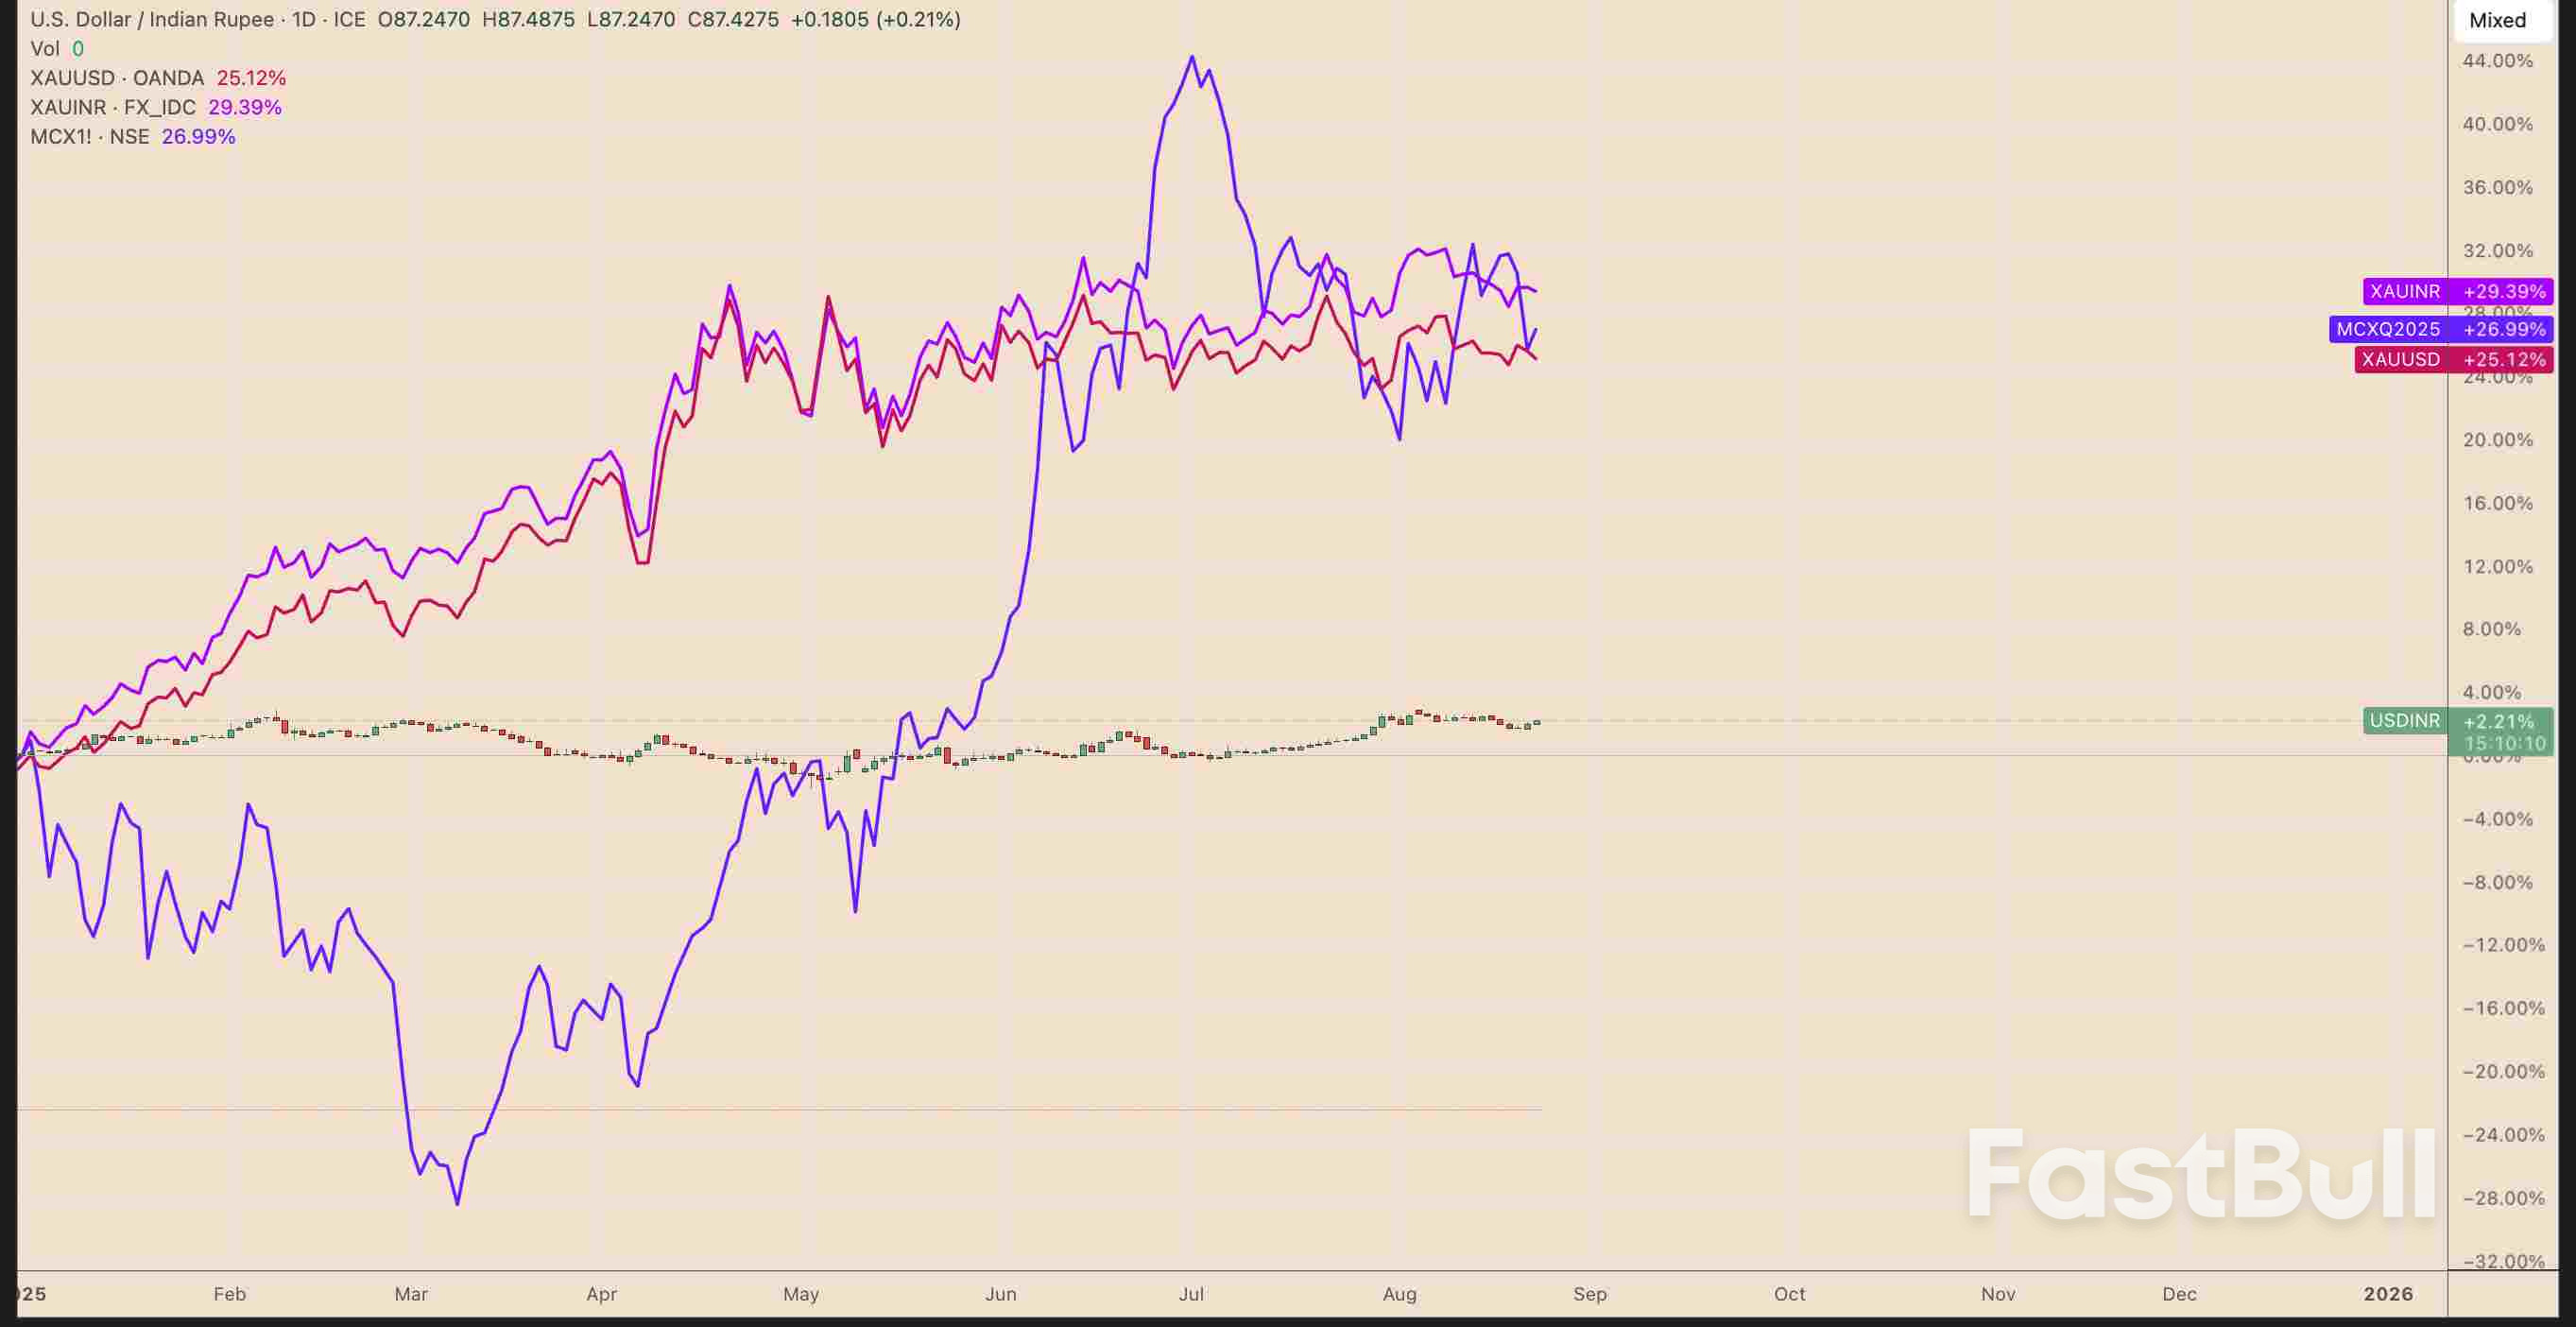
Task: Select the MCX1! · NSE legend entry
Action: tap(90, 137)
